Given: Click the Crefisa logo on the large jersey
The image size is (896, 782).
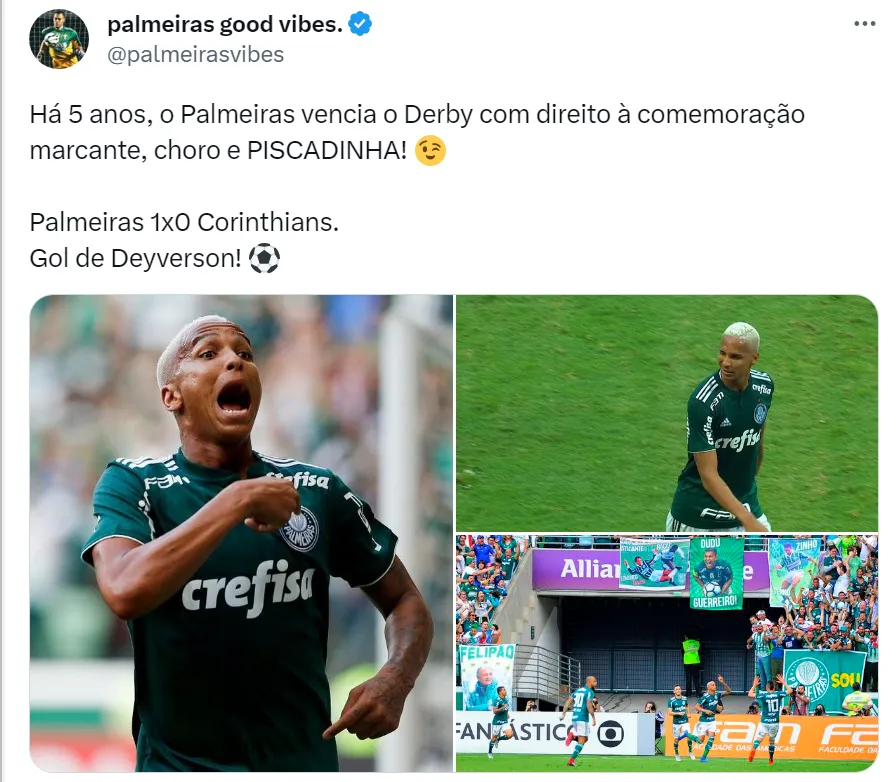Looking at the screenshot, I should (247, 589).
